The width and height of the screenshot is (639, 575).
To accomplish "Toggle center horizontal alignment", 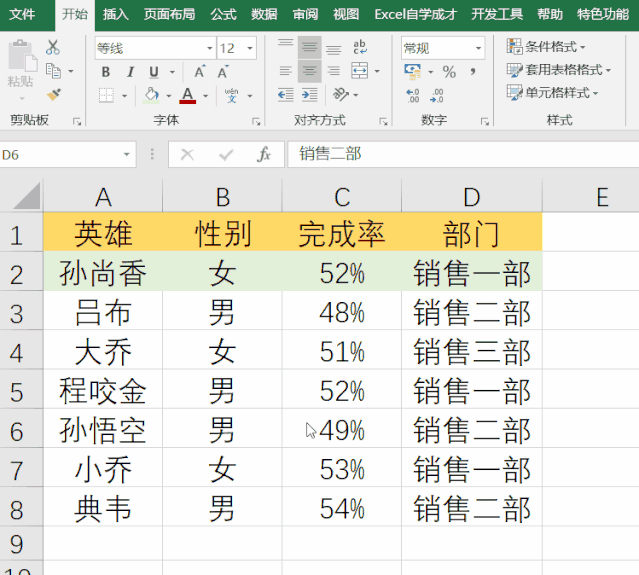I will pyautogui.click(x=310, y=71).
